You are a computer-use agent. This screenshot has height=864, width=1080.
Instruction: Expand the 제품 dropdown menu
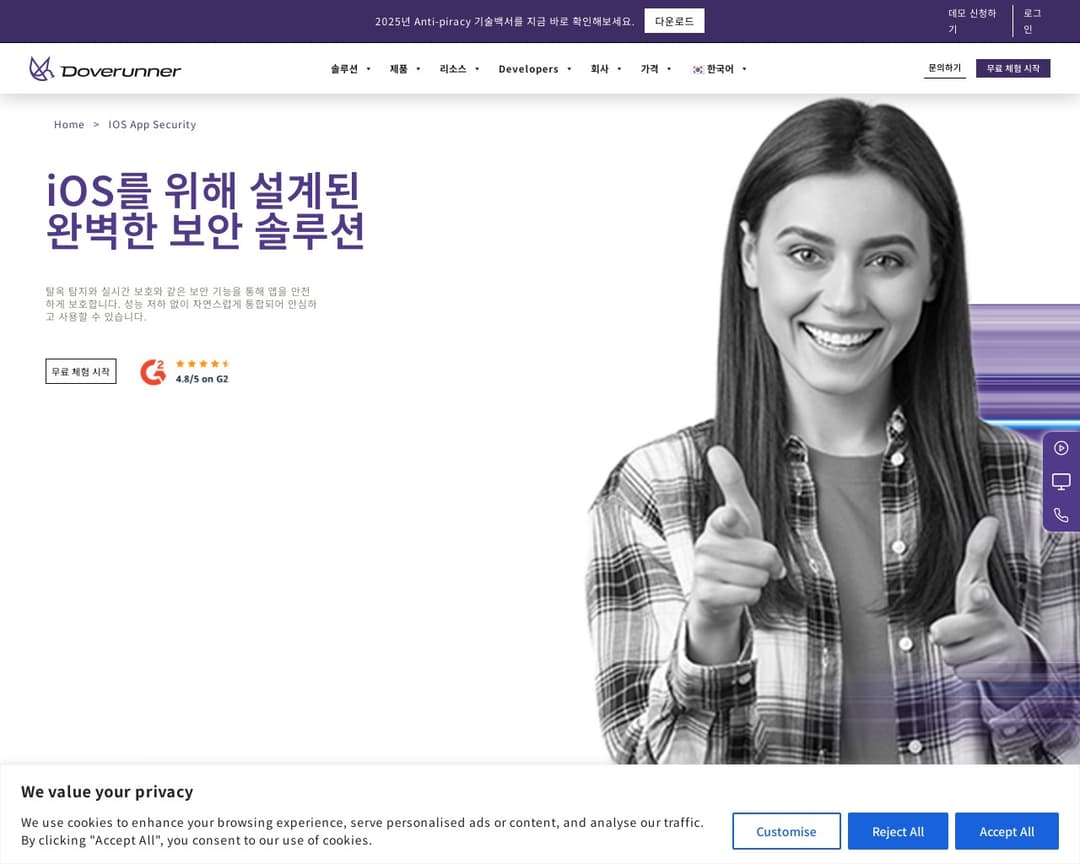pyautogui.click(x=405, y=69)
